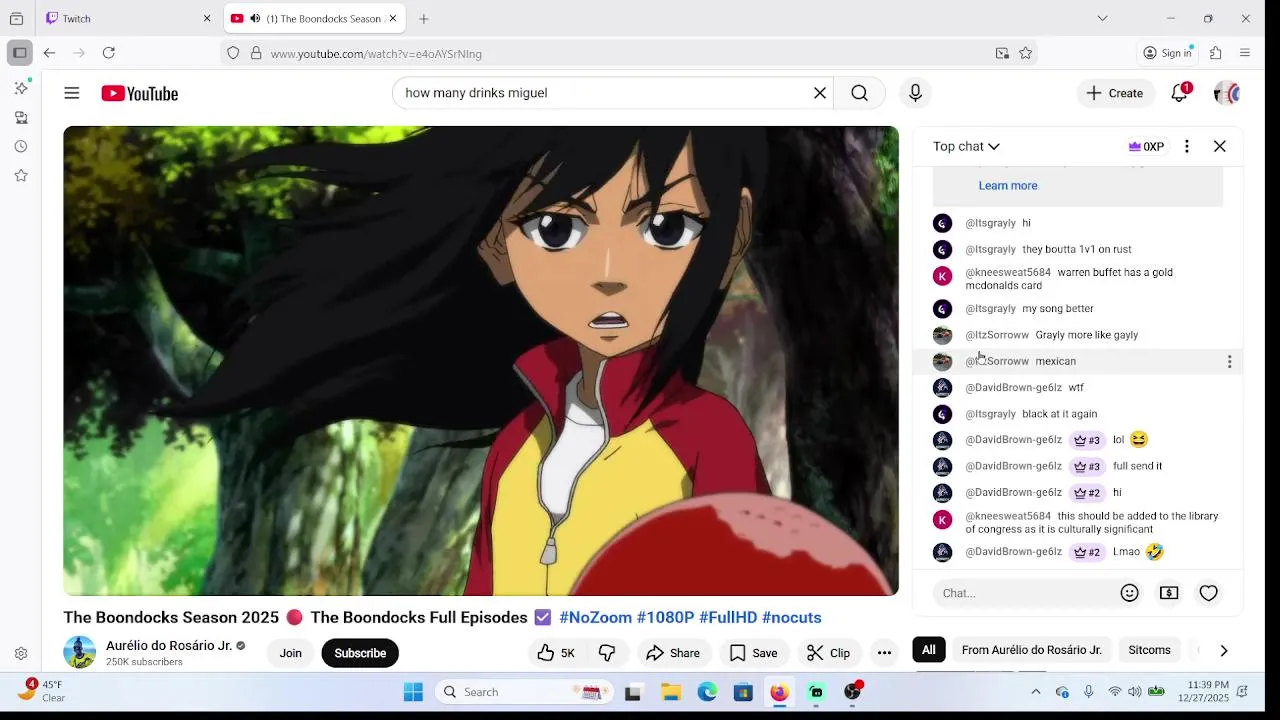Like the video with thumbs up
The height and width of the screenshot is (720, 1280).
(556, 653)
